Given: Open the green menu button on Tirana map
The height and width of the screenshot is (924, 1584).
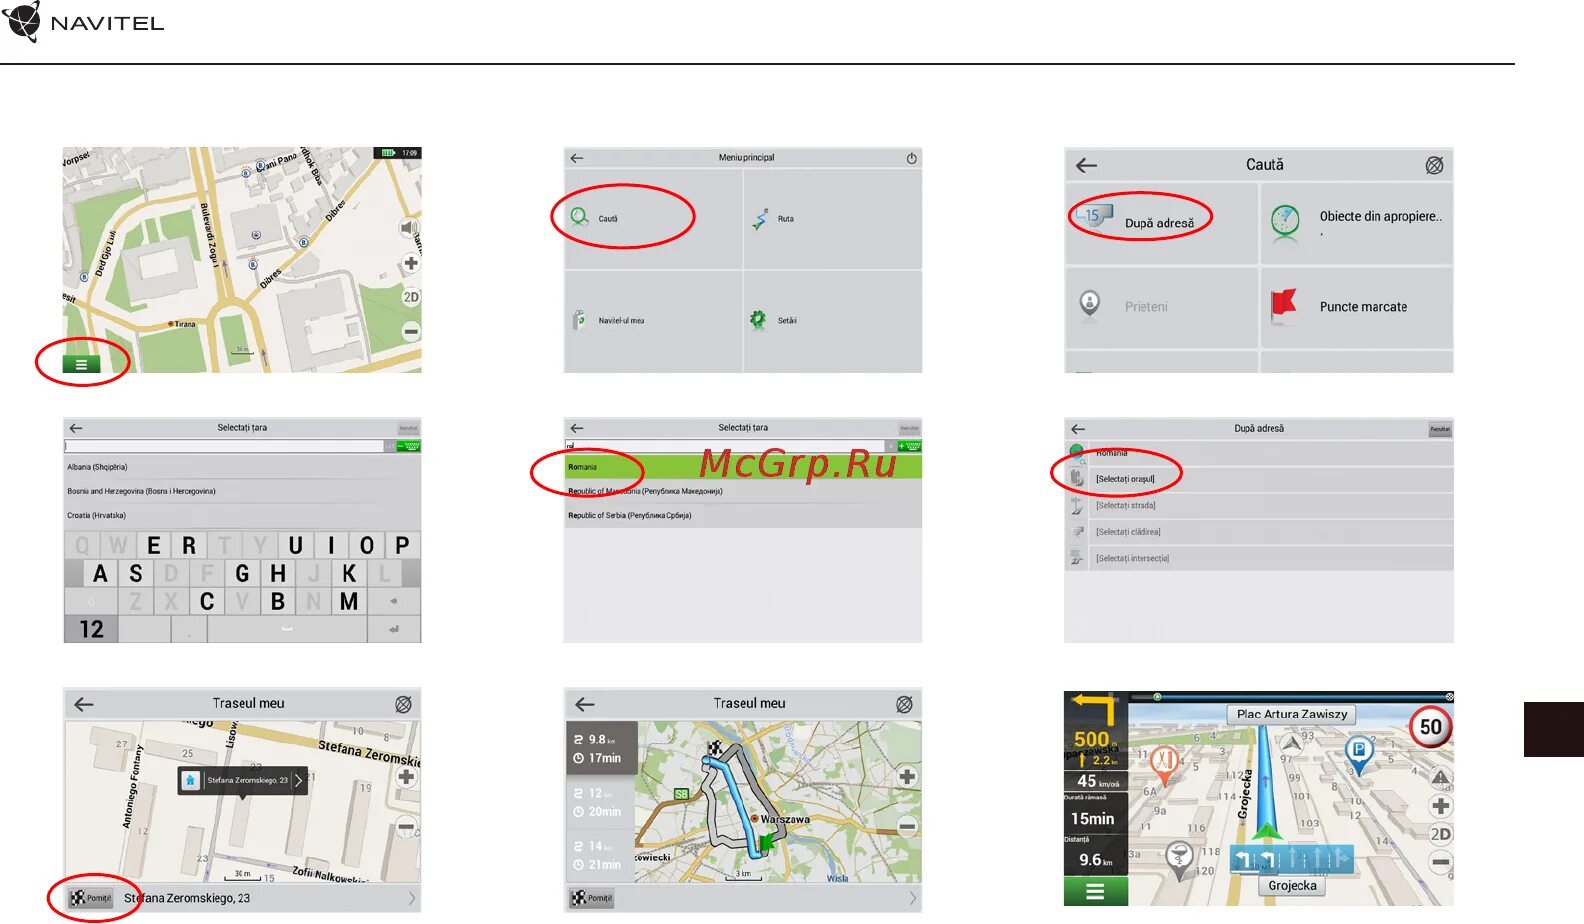Looking at the screenshot, I should 81,364.
